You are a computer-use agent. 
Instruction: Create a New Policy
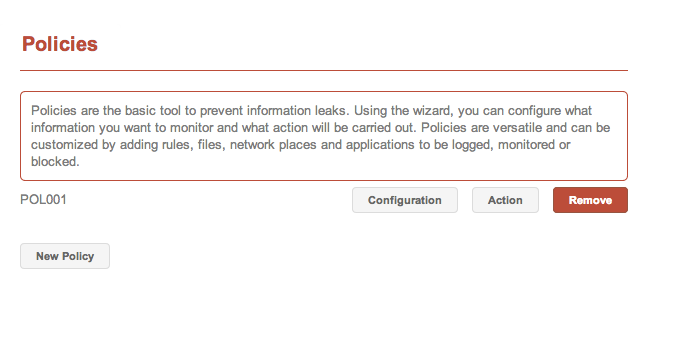coord(65,256)
